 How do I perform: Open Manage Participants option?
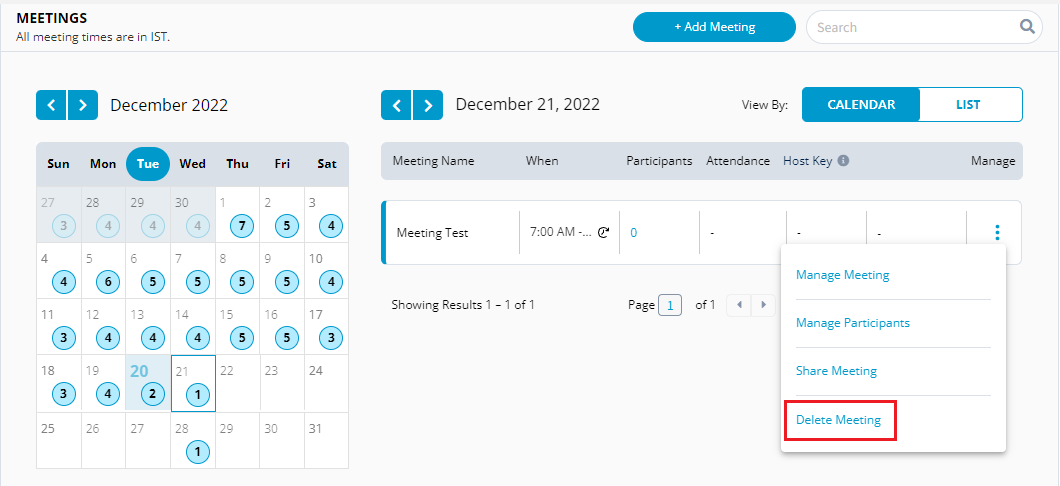pos(852,323)
